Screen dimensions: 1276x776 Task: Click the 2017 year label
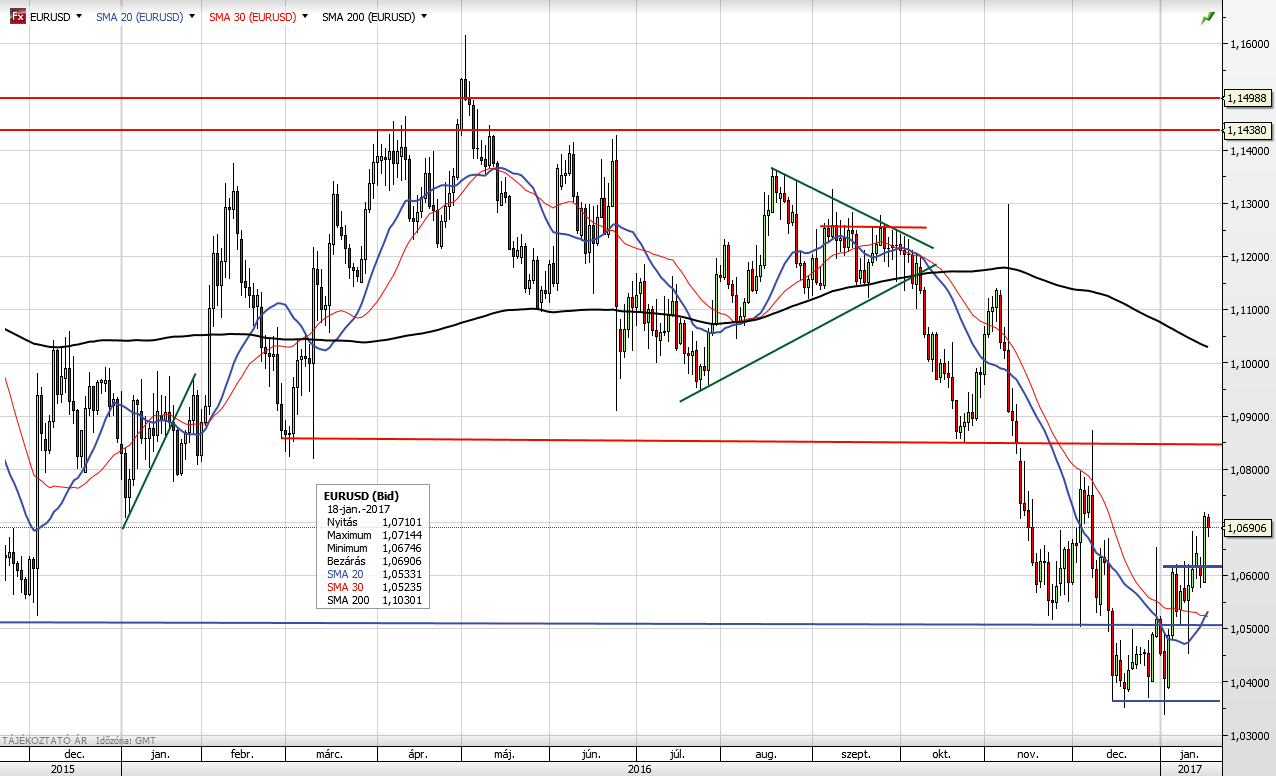tap(1189, 769)
